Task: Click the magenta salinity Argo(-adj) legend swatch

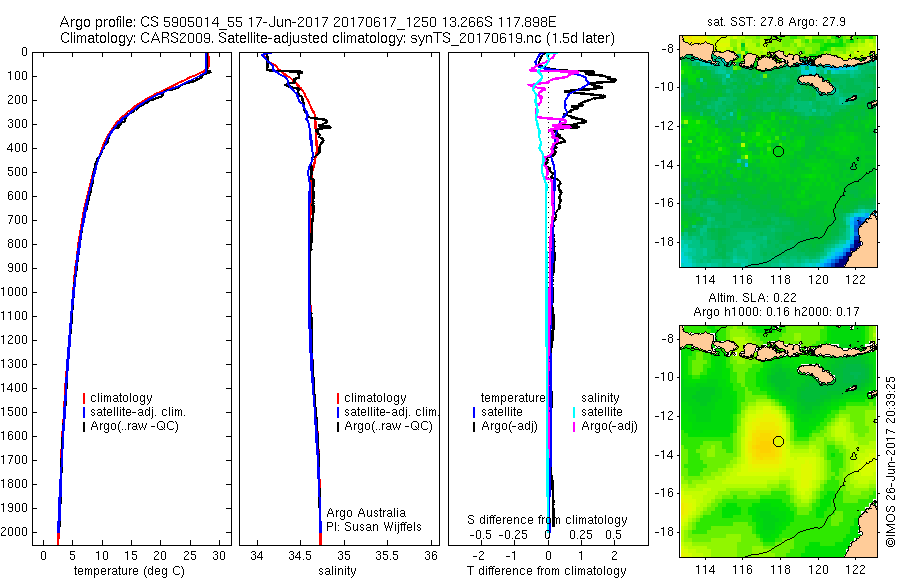Action: point(574,427)
